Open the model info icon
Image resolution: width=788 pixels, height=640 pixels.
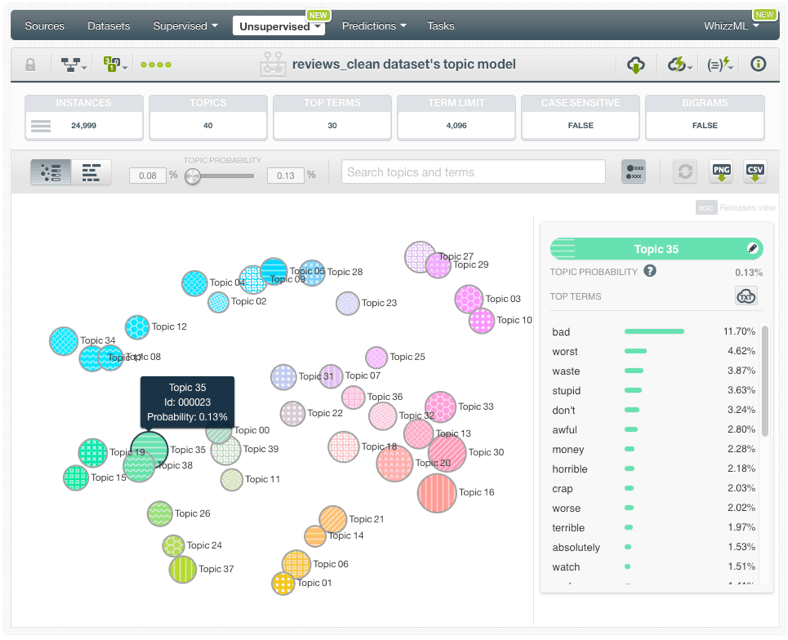tap(758, 65)
